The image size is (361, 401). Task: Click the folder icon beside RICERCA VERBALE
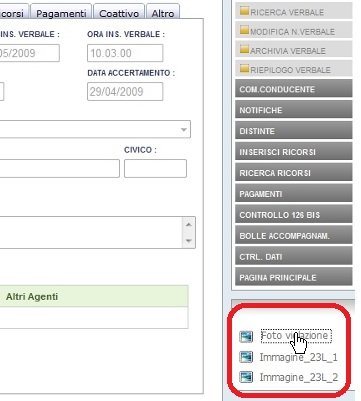244,11
